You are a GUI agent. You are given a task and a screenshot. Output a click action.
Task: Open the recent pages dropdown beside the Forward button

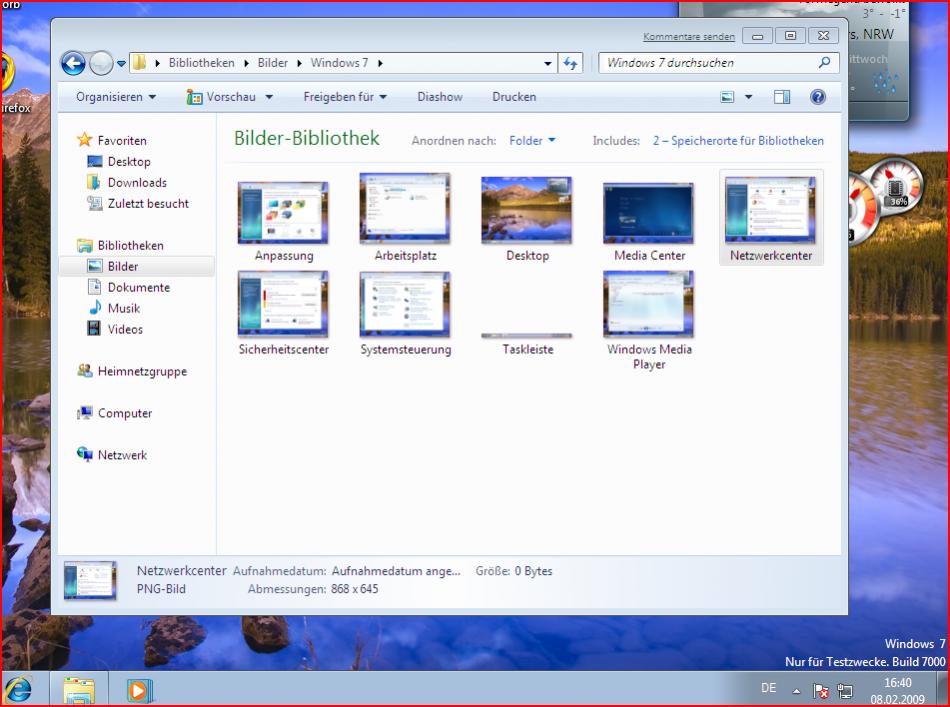pyautogui.click(x=121, y=63)
